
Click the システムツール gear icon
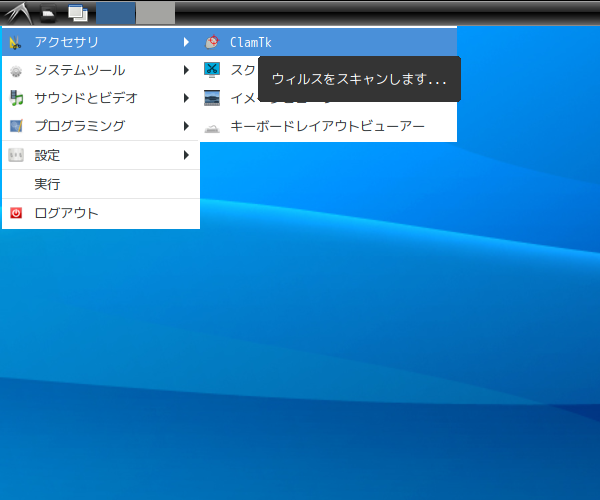[16, 71]
